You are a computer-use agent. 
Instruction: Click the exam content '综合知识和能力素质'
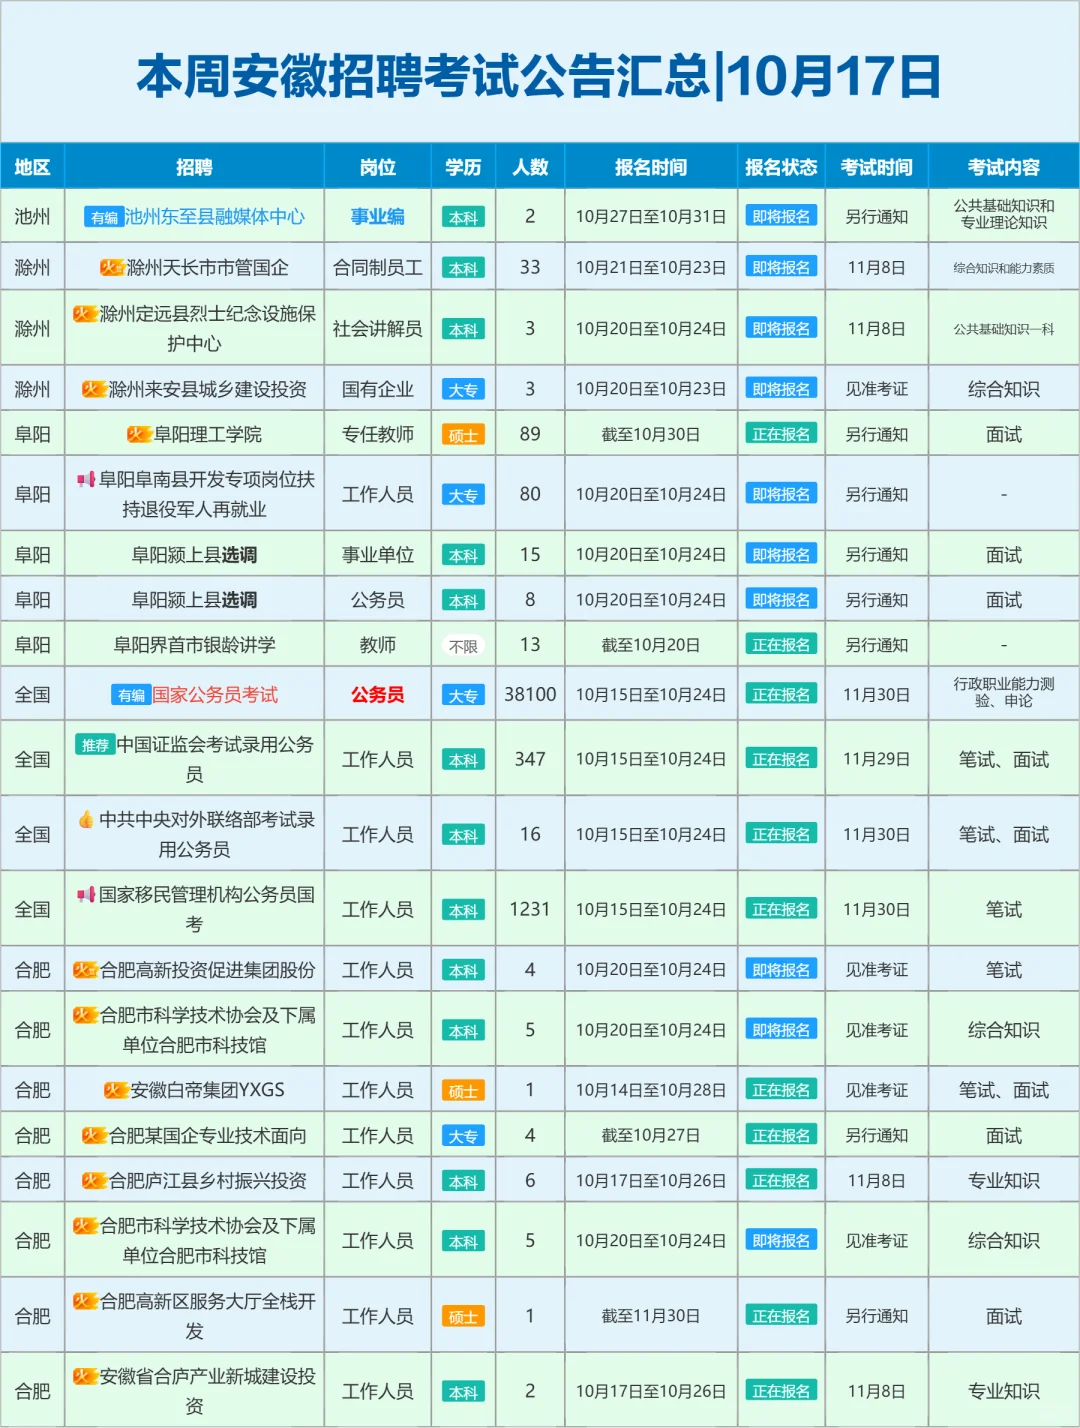pos(1004,268)
